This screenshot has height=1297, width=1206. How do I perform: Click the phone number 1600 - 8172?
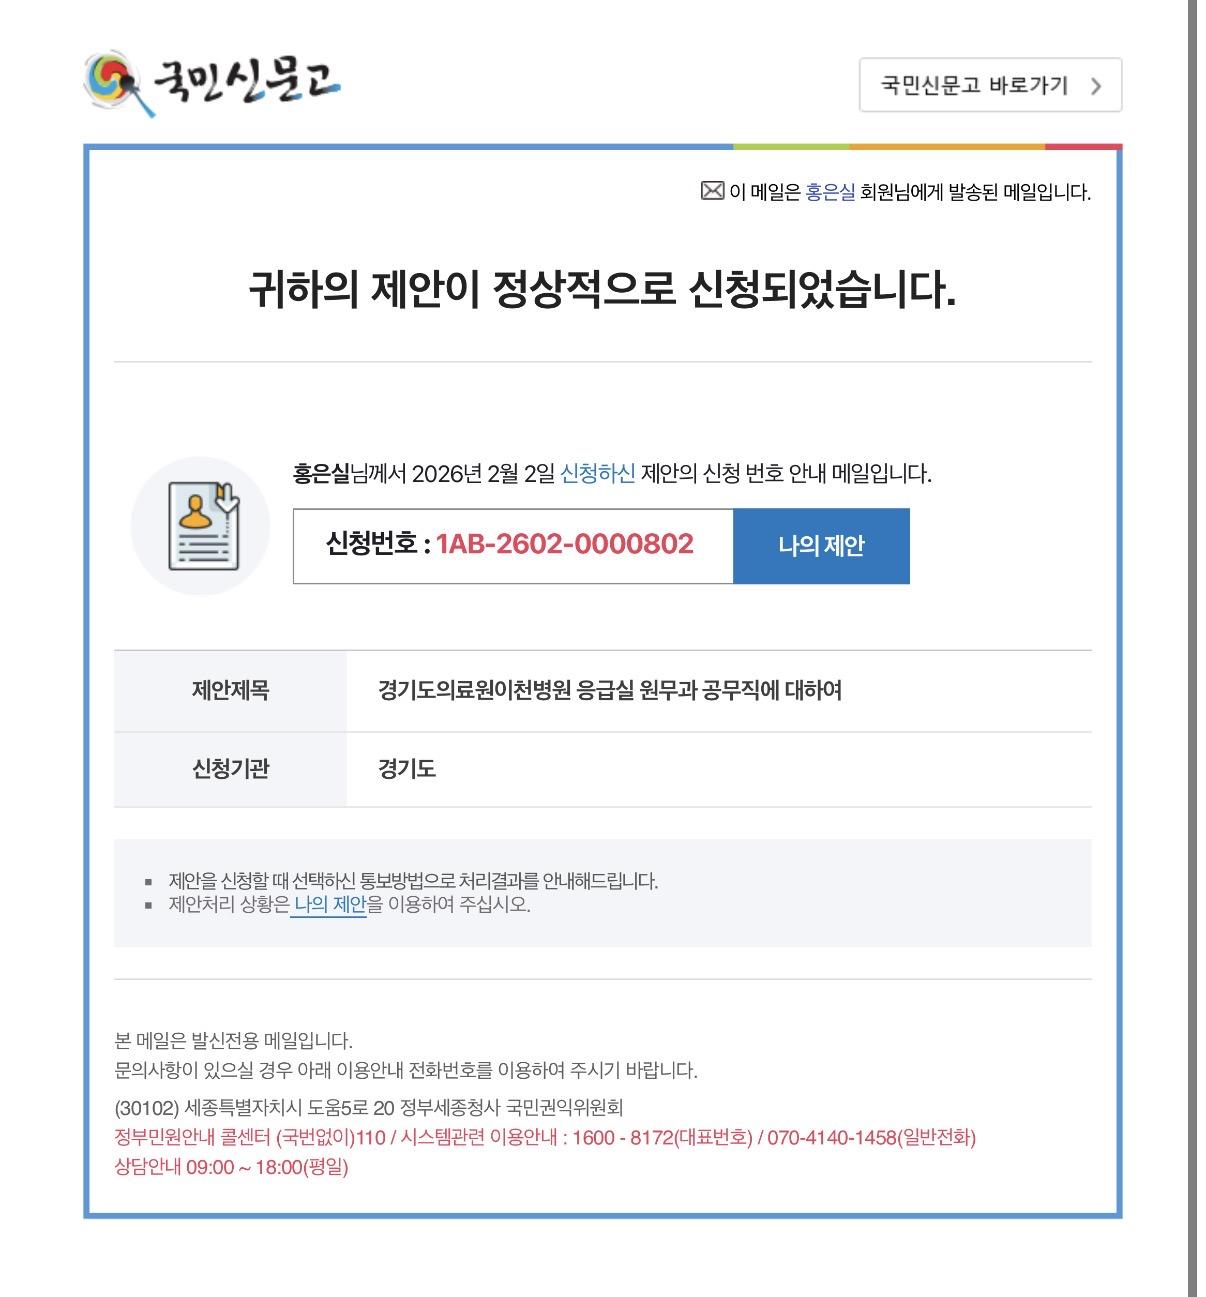(x=623, y=1138)
